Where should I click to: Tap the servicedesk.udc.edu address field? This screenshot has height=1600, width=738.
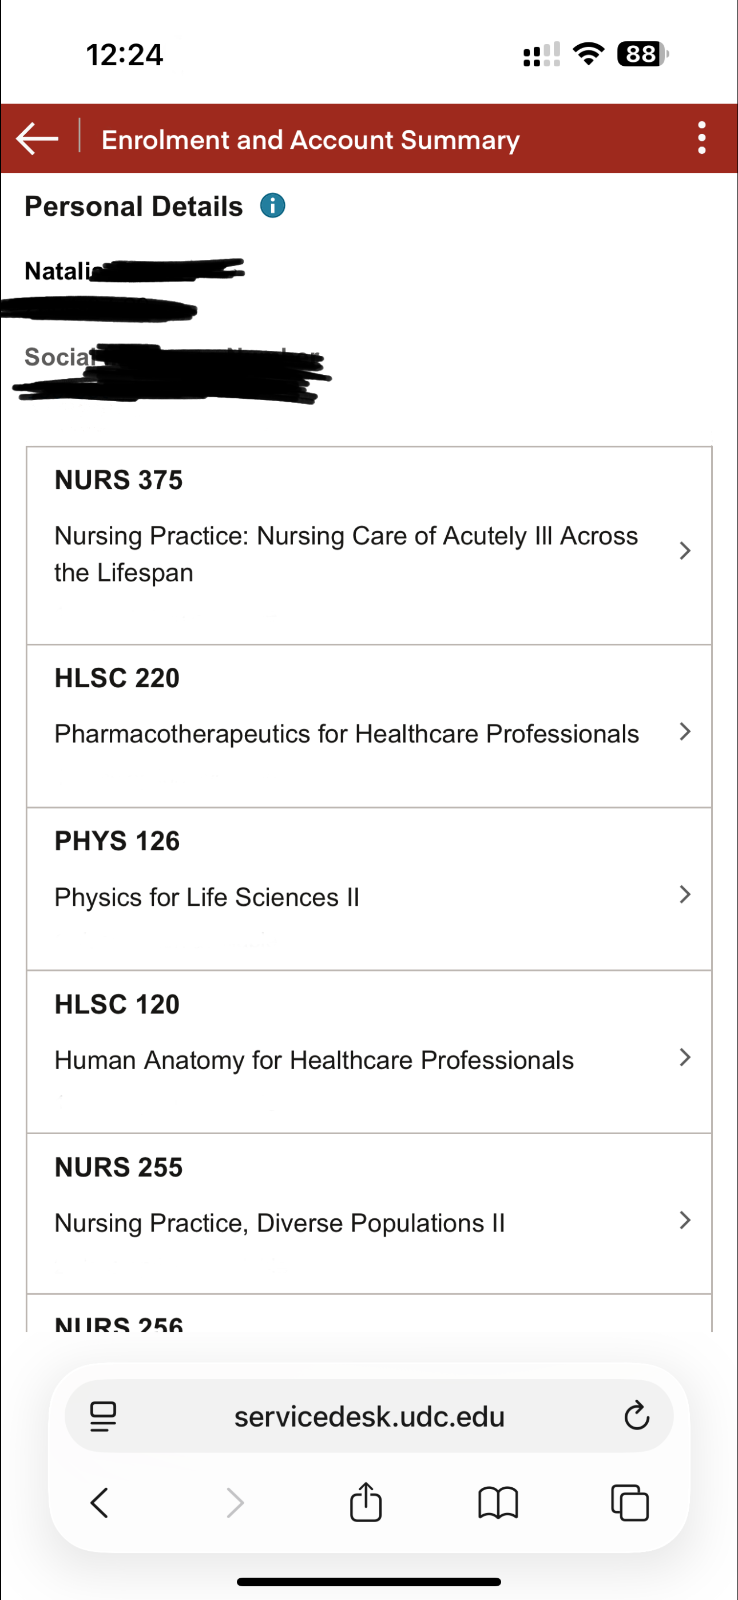(369, 1416)
